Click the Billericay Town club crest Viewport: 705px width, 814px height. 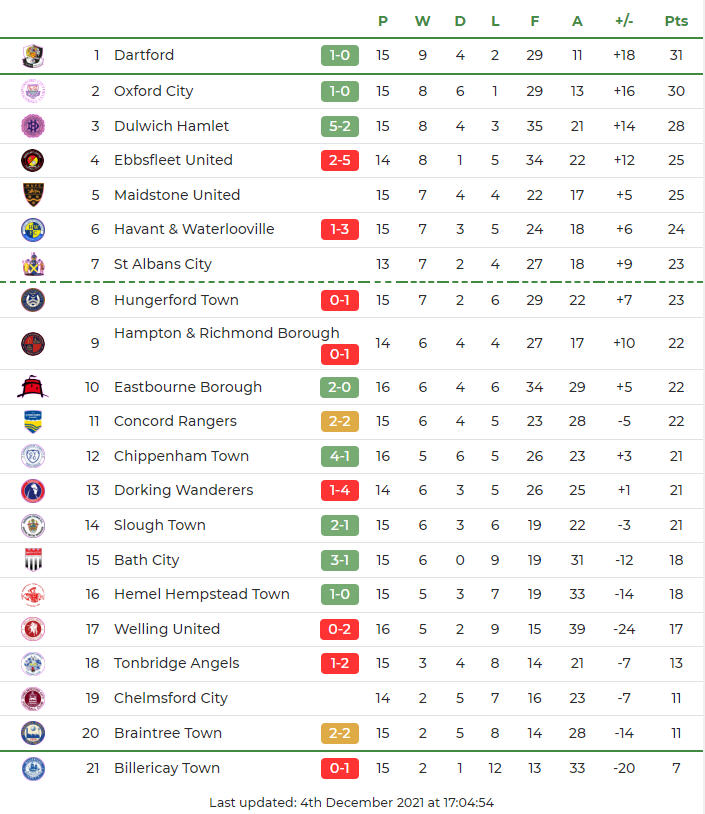click(33, 768)
